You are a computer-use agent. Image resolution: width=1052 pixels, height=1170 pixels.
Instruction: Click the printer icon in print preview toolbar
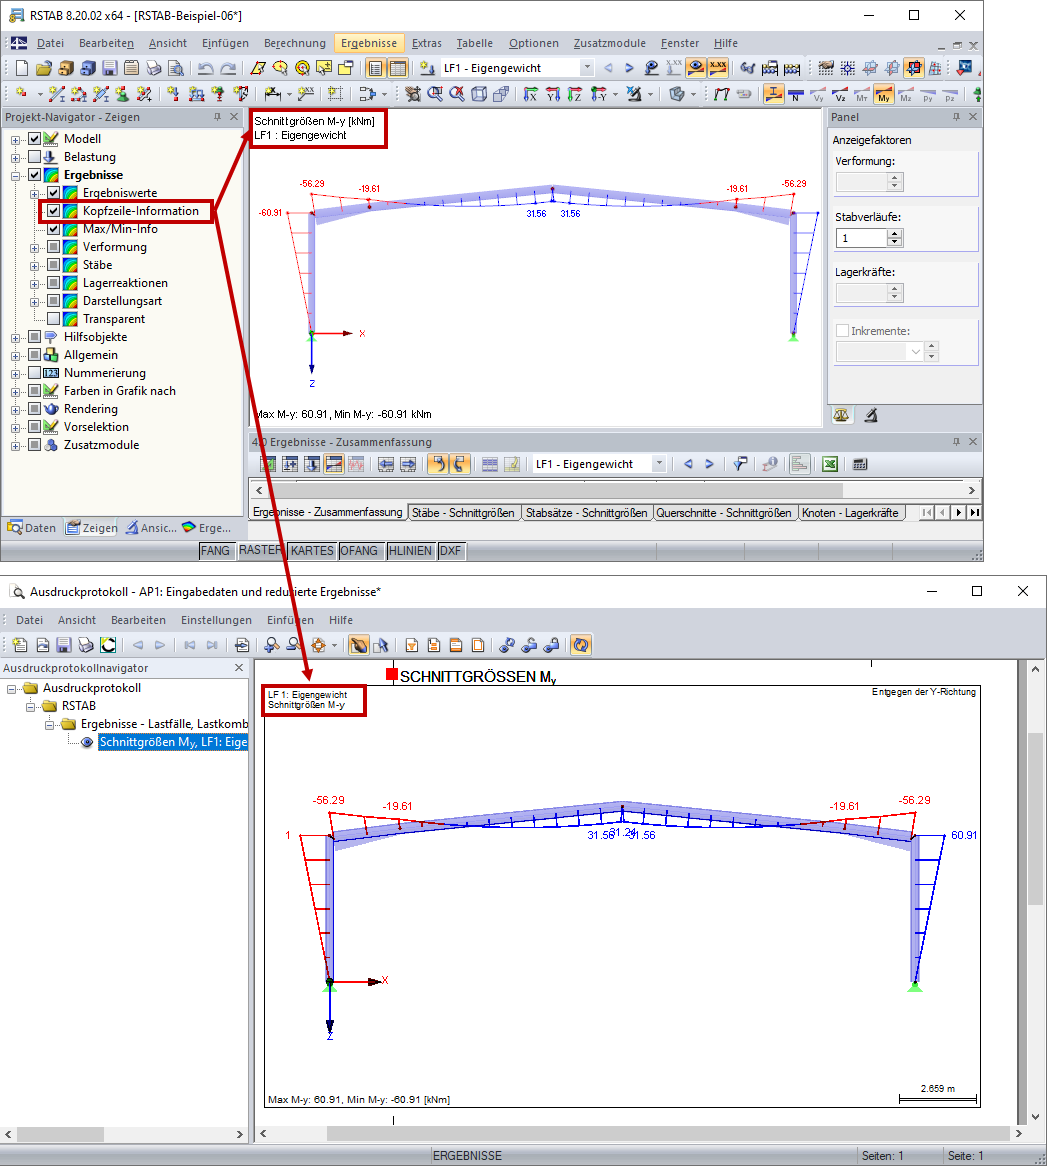point(86,645)
